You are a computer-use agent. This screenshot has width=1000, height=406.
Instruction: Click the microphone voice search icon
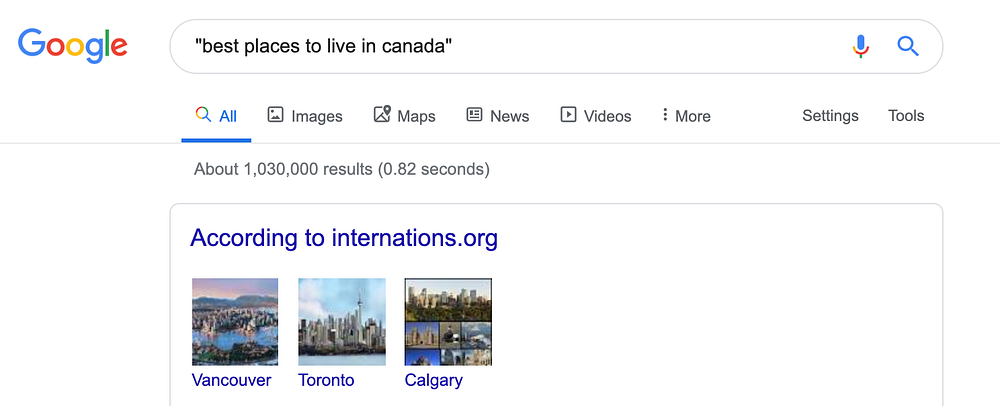coord(860,46)
